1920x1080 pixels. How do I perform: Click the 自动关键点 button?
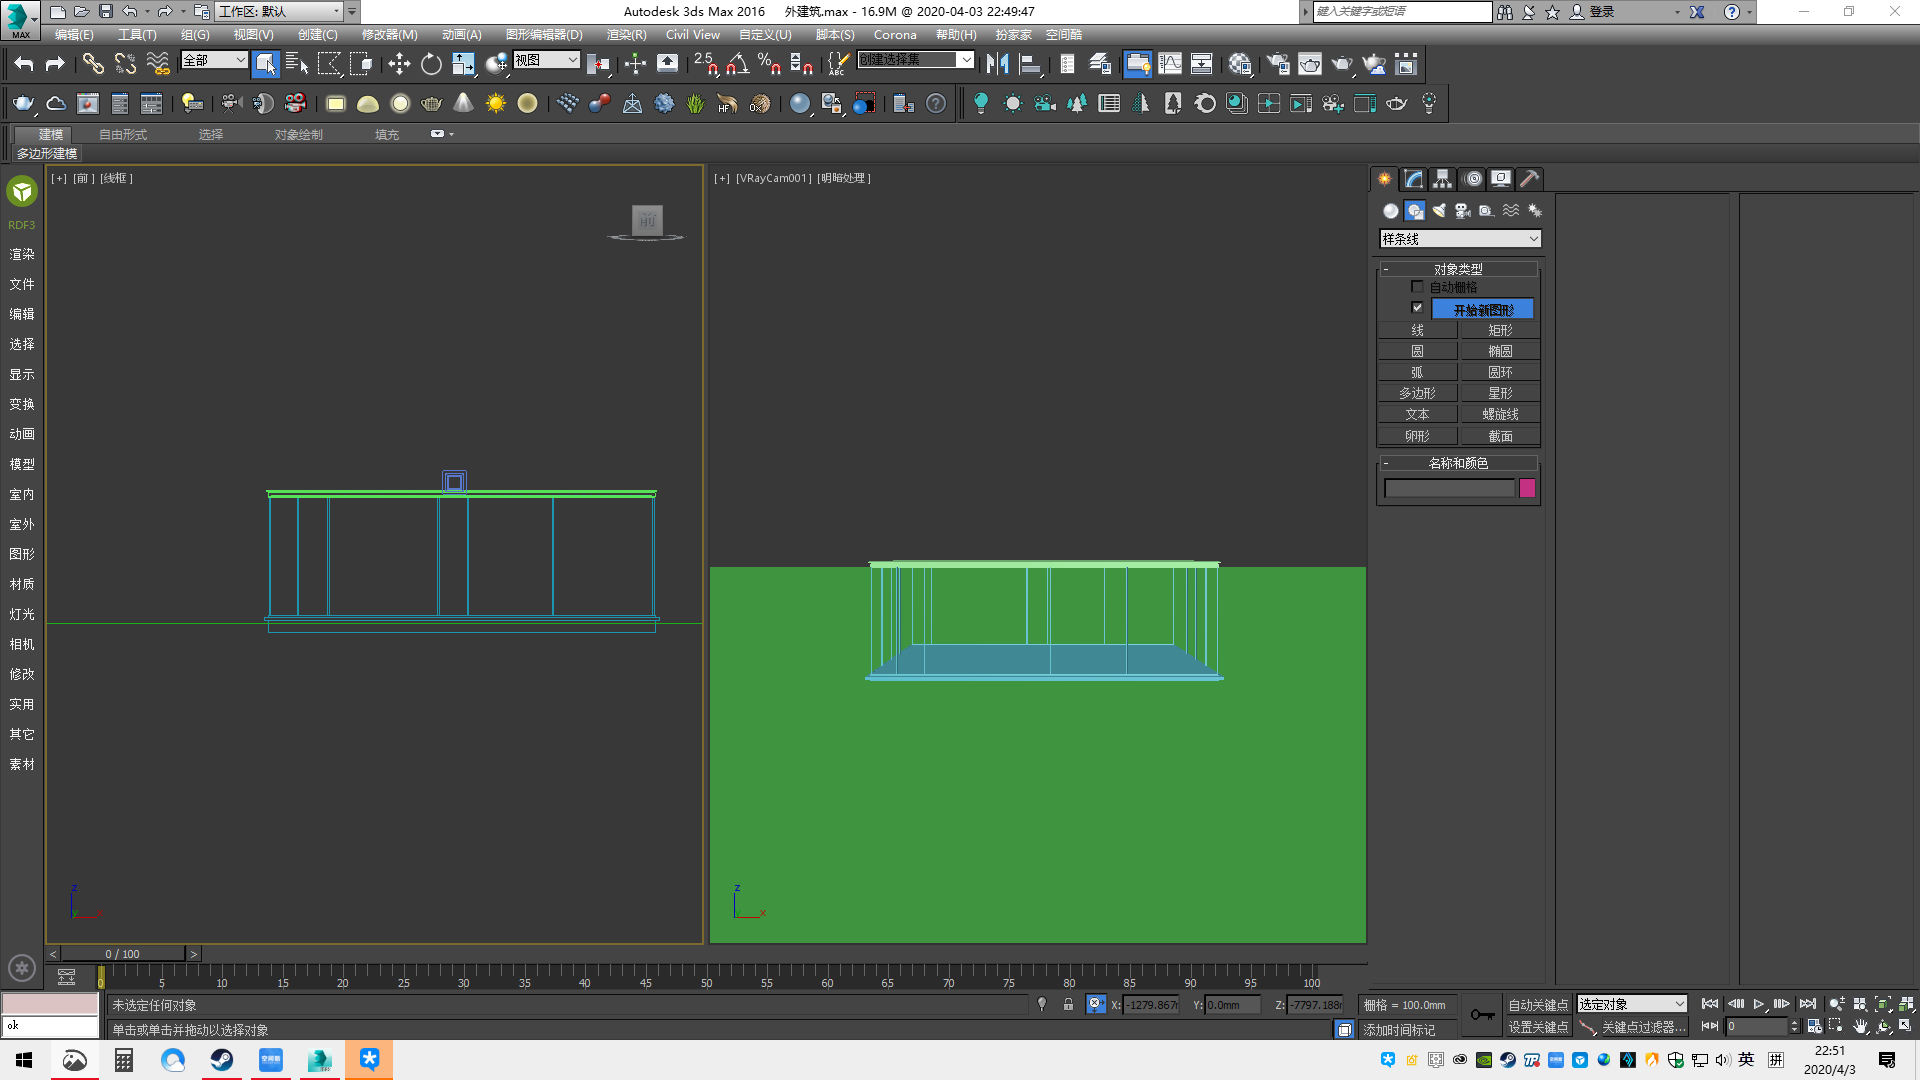pyautogui.click(x=1538, y=1005)
